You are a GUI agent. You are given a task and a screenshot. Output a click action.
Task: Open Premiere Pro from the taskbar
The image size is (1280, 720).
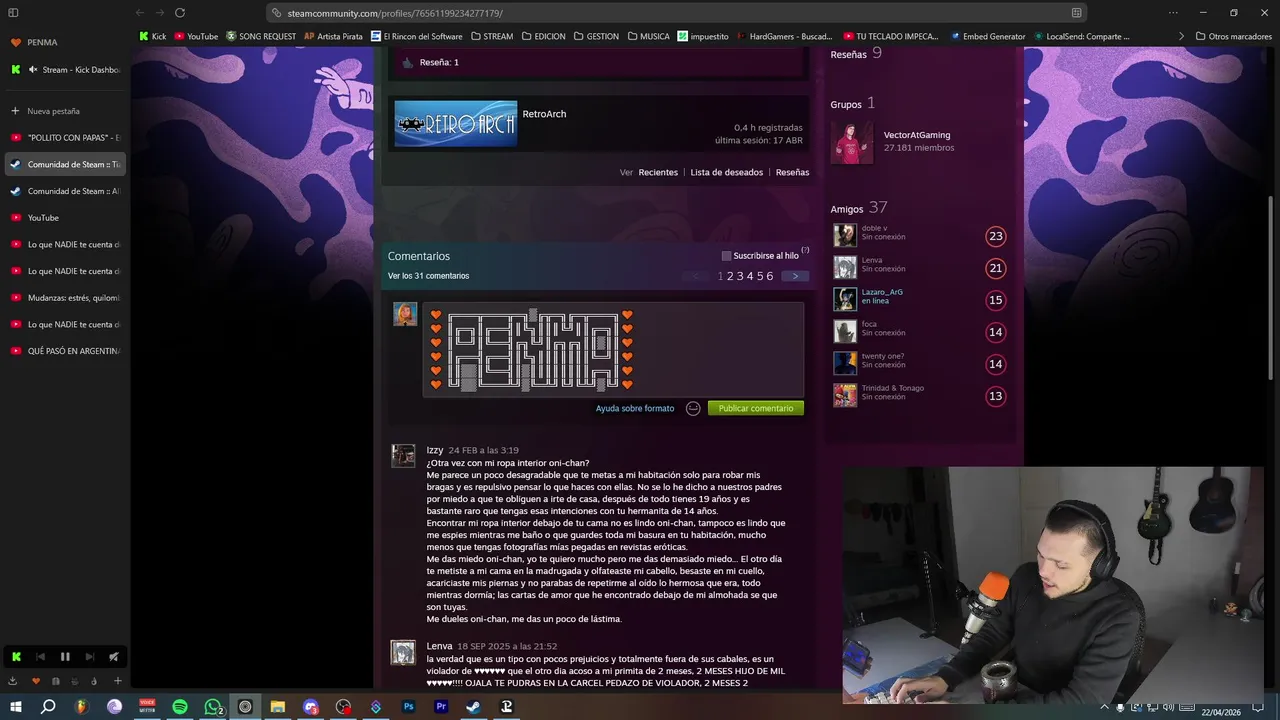(x=441, y=707)
